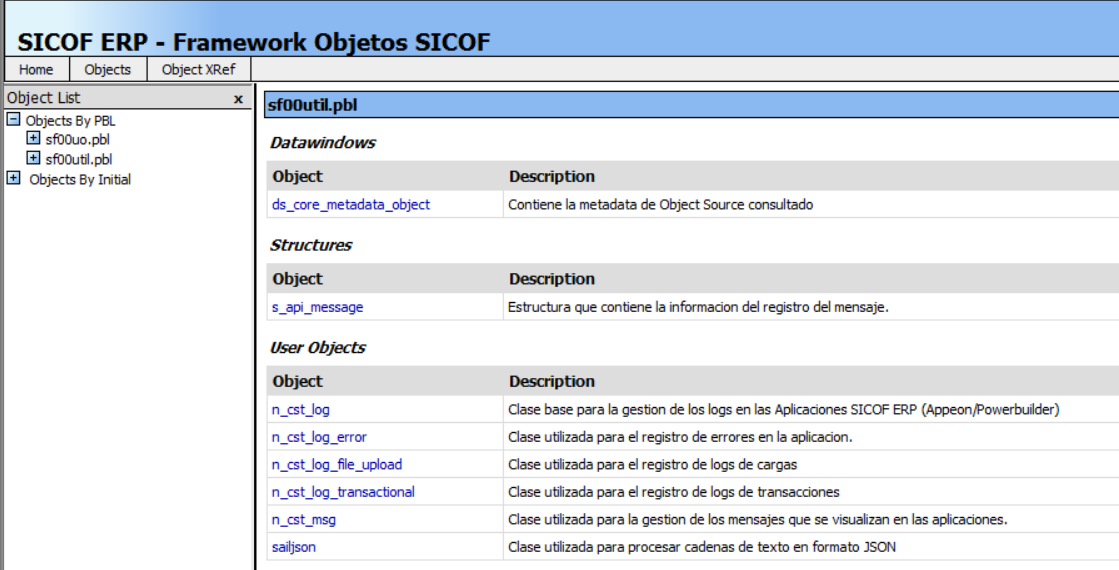Open the n_cst_log_error link
This screenshot has width=1119, height=570.
click(x=319, y=437)
